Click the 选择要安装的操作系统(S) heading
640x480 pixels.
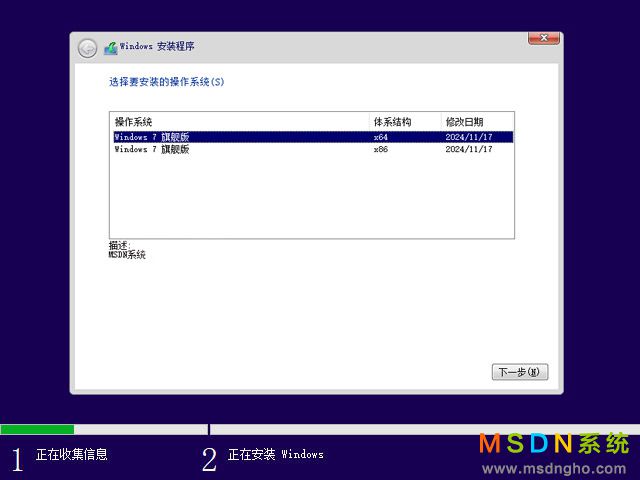pyautogui.click(x=167, y=82)
